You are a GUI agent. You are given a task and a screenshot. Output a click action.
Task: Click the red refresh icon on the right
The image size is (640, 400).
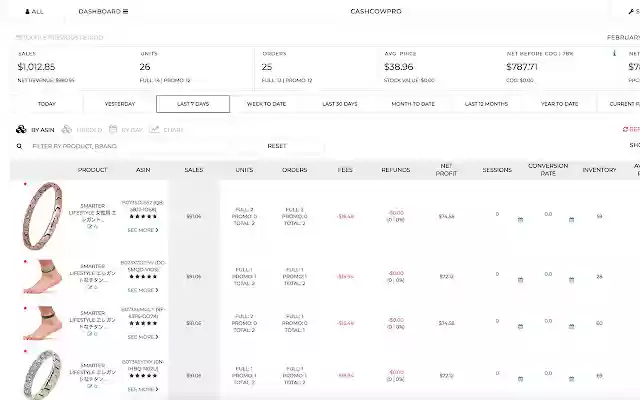coord(625,129)
